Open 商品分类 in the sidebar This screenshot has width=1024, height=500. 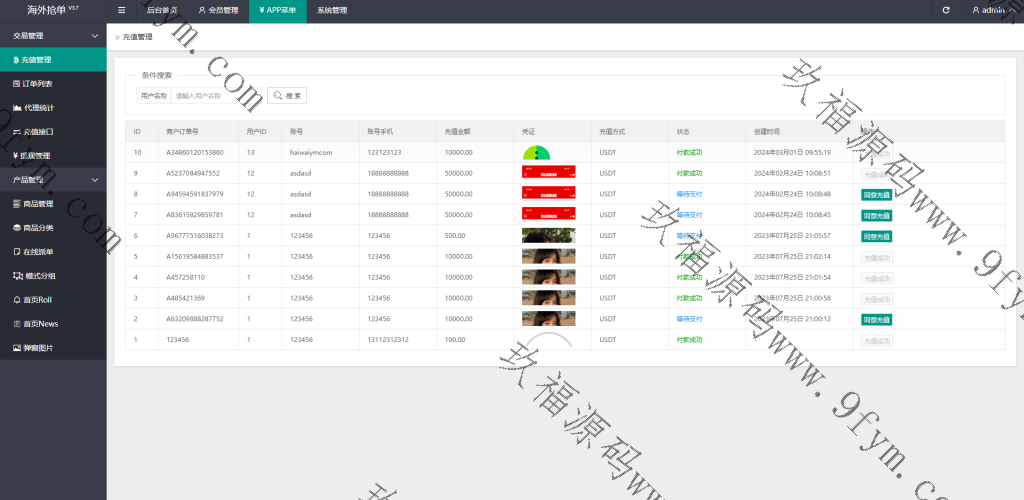point(38,227)
